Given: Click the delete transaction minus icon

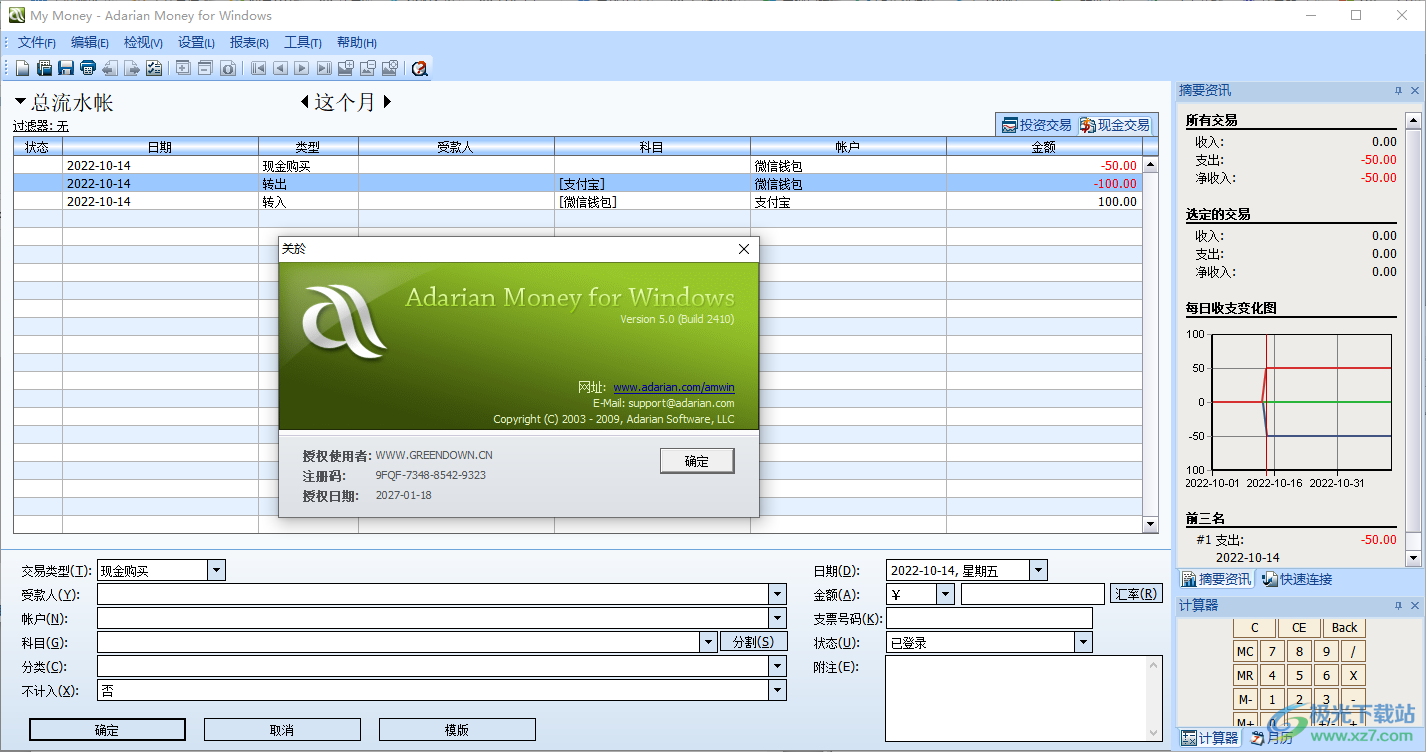Looking at the screenshot, I should [203, 67].
